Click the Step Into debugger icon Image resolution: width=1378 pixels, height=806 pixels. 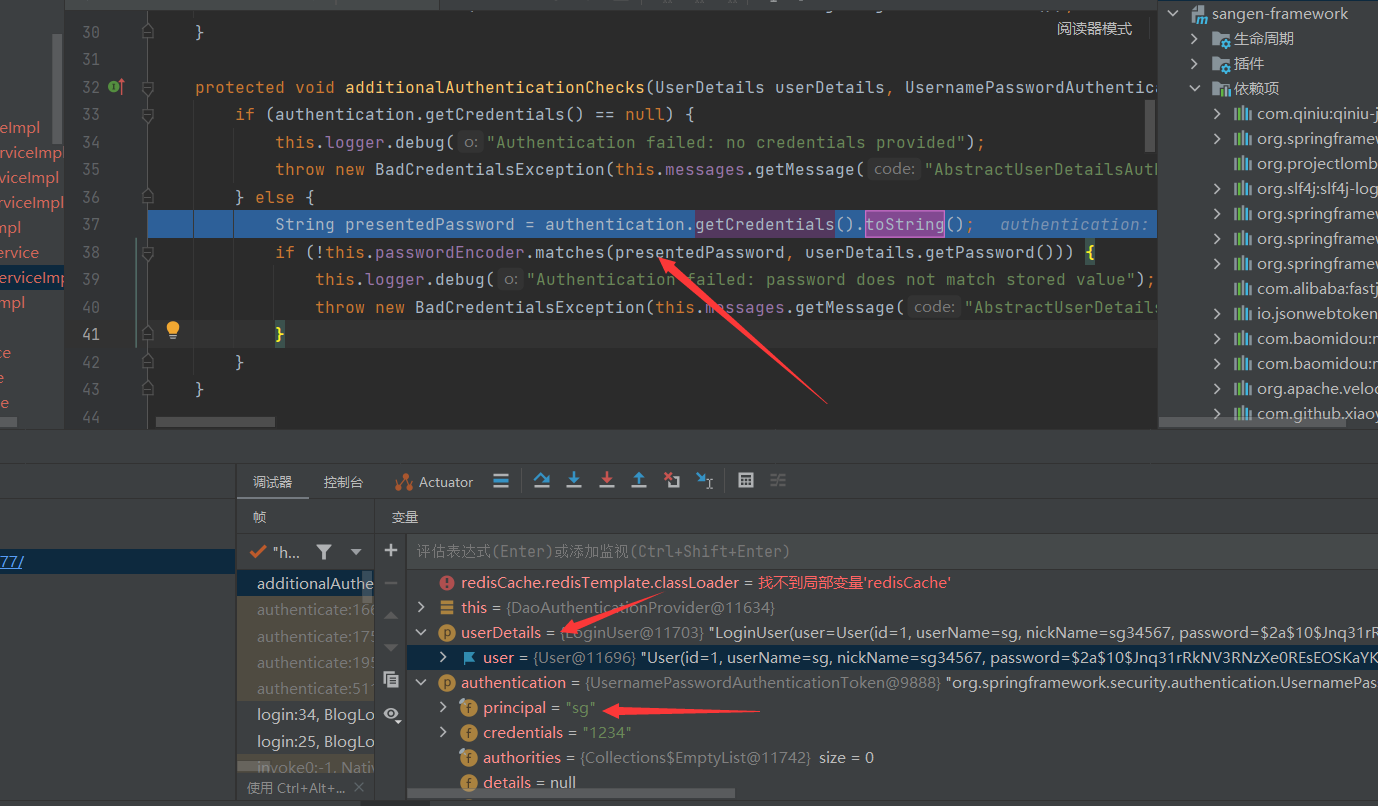pos(574,481)
